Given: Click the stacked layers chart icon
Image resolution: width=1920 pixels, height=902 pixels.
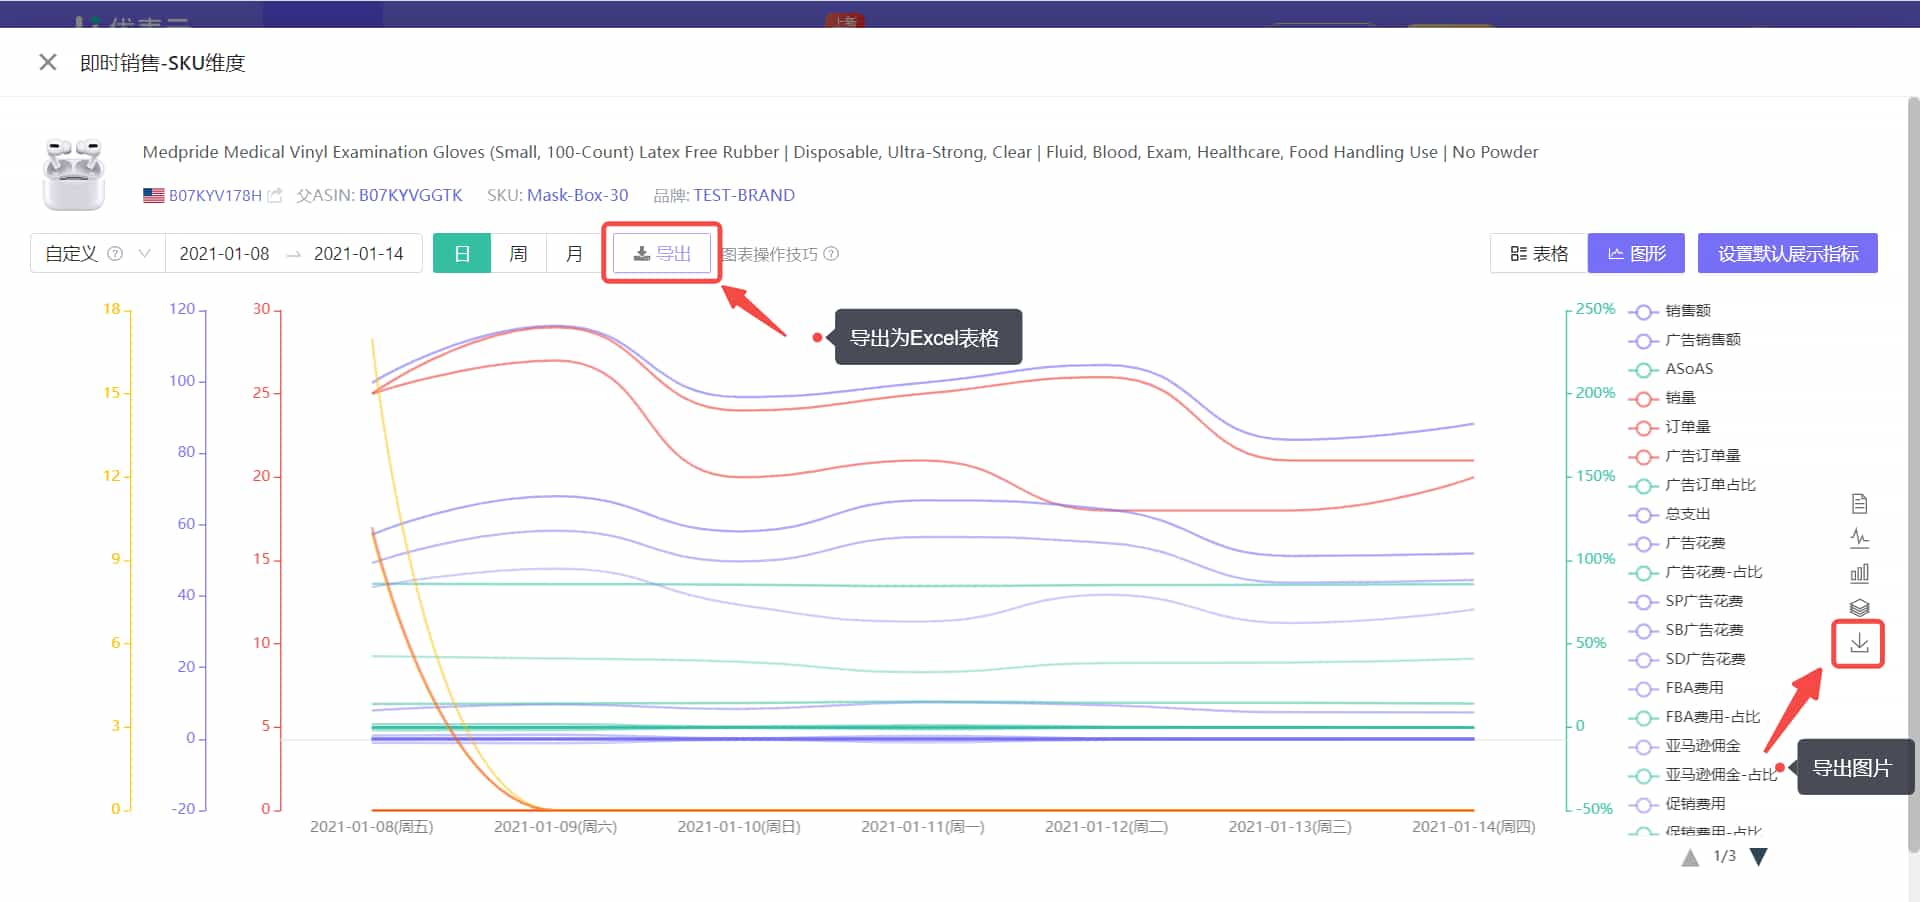Looking at the screenshot, I should point(1859,608).
